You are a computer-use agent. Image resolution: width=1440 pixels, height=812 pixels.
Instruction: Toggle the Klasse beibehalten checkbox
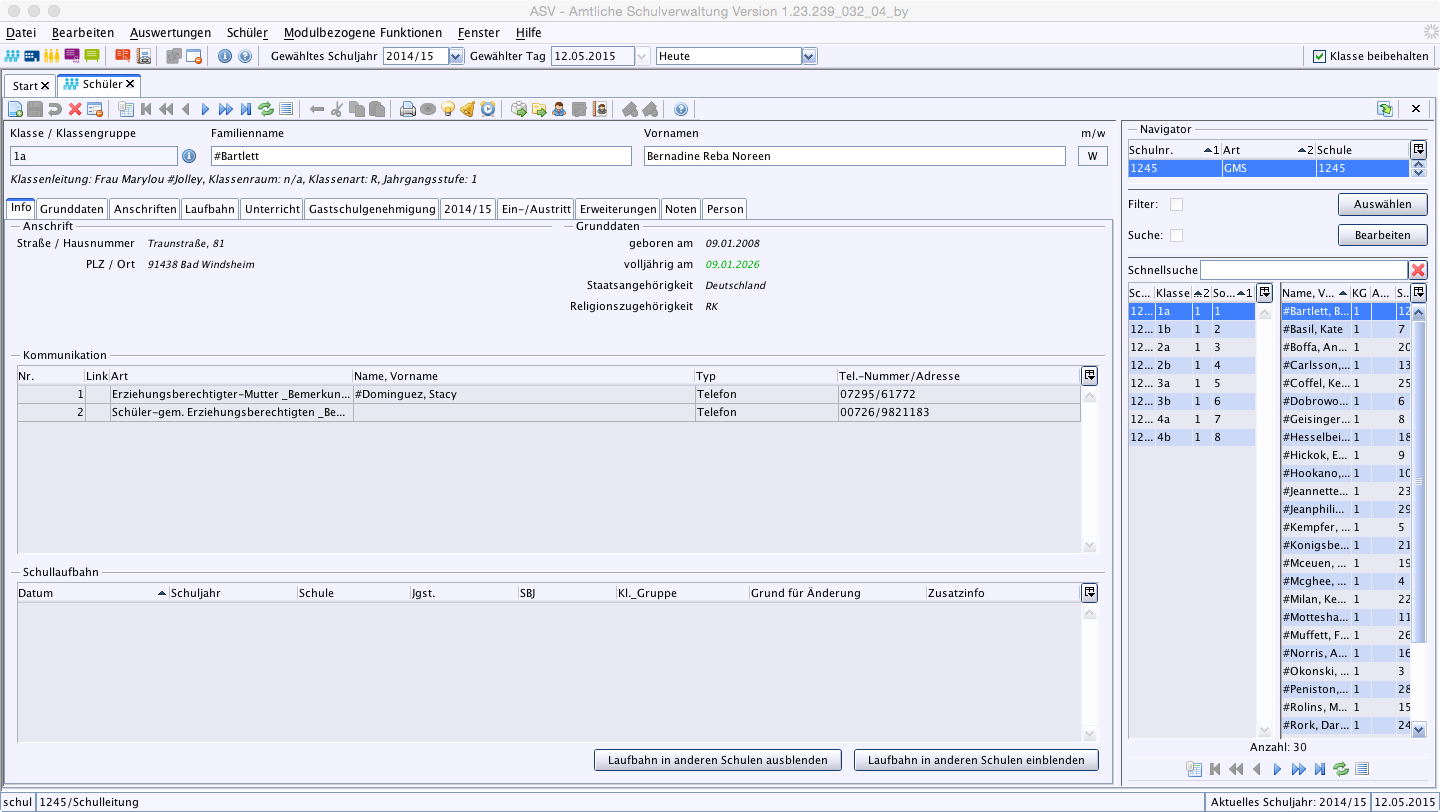(x=1319, y=56)
